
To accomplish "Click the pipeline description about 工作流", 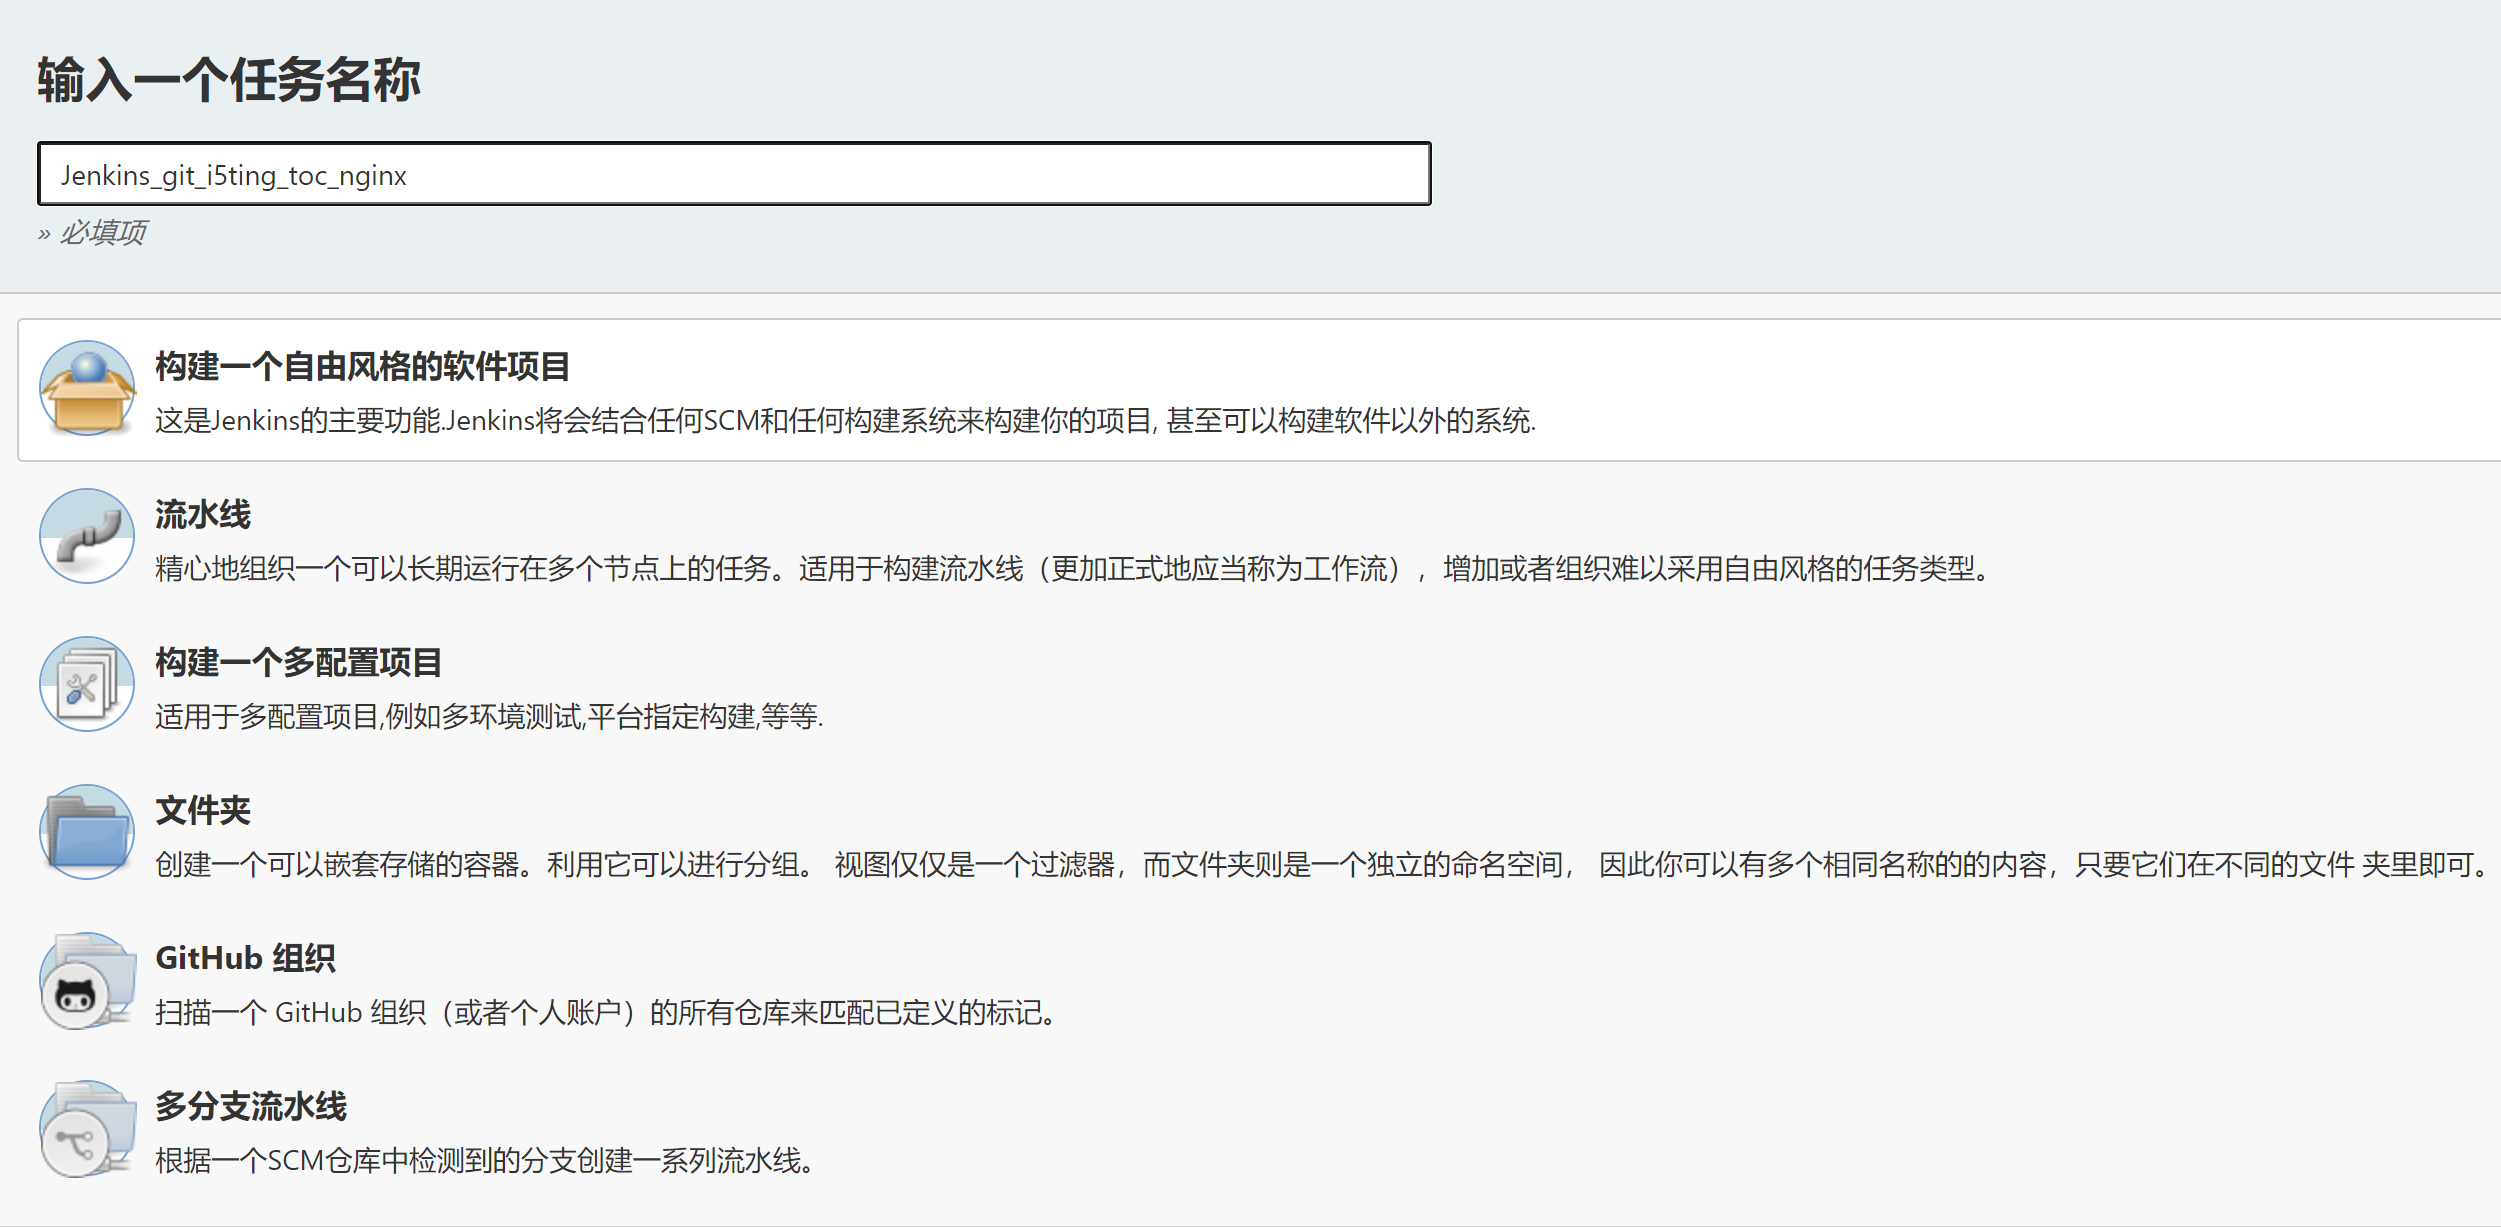I will click(x=1074, y=569).
